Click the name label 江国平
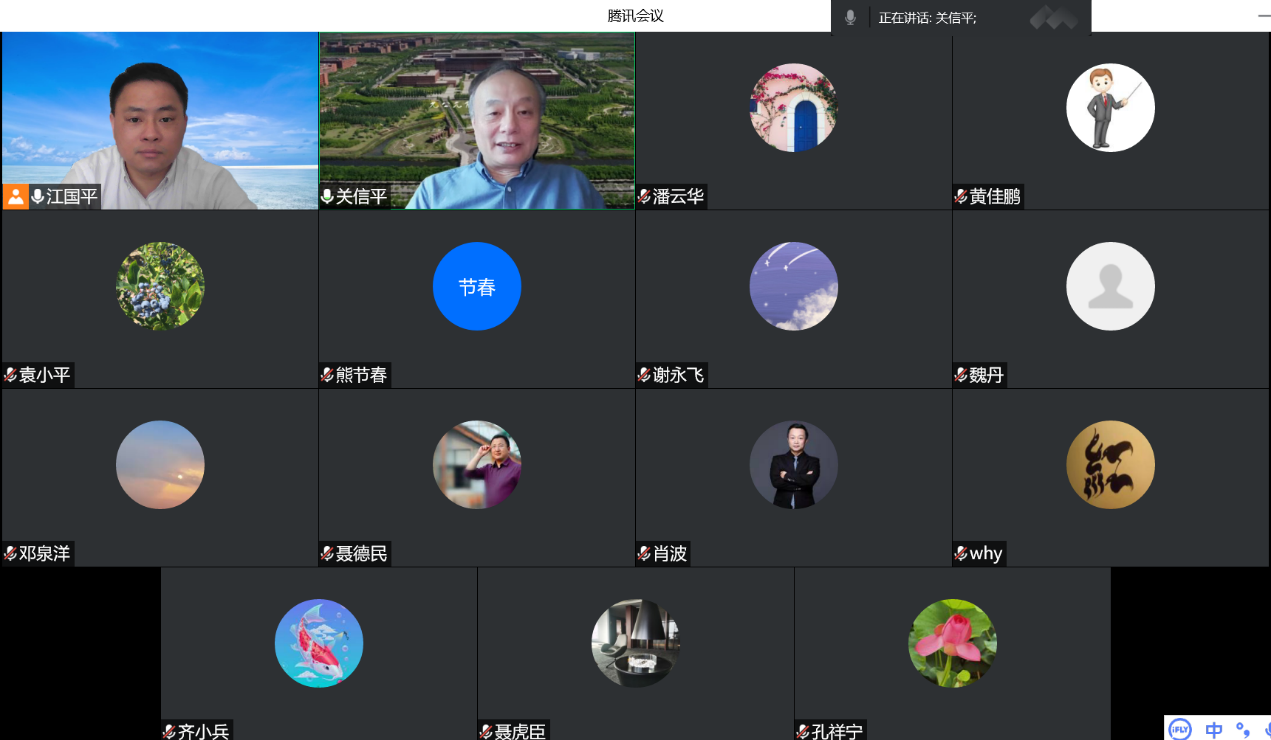This screenshot has height=740, width=1271. [x=72, y=197]
